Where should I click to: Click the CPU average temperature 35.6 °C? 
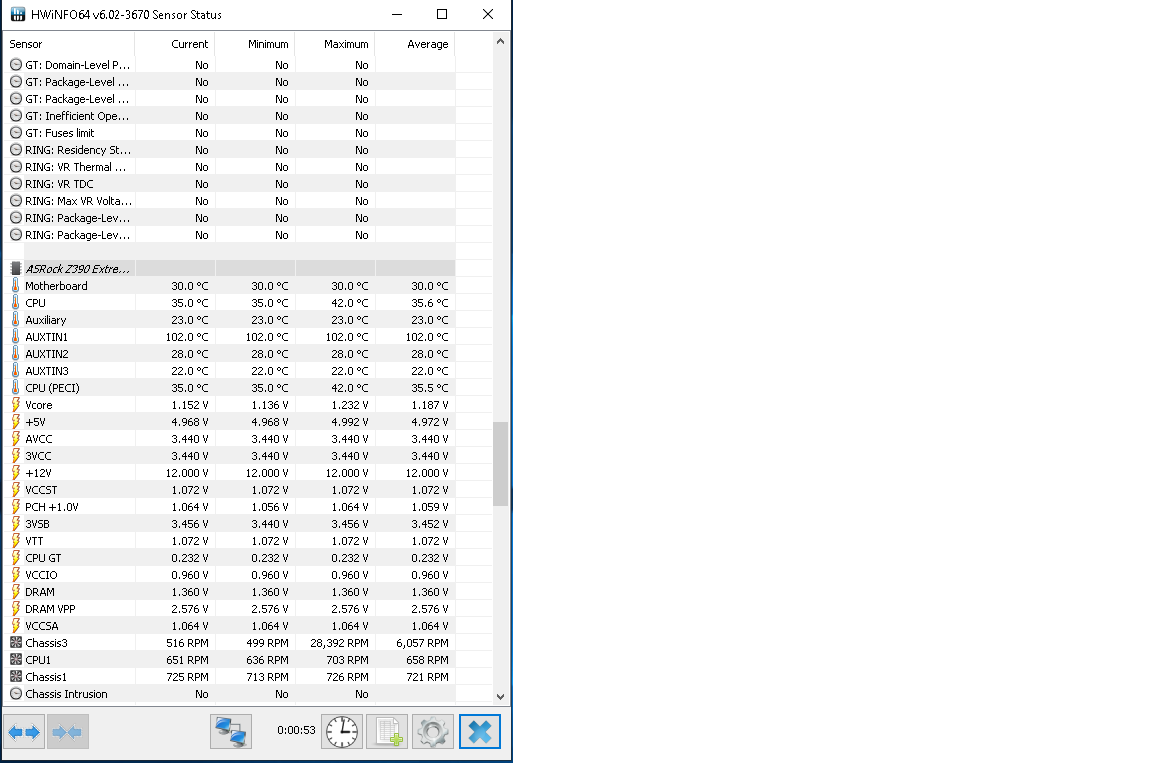(430, 303)
